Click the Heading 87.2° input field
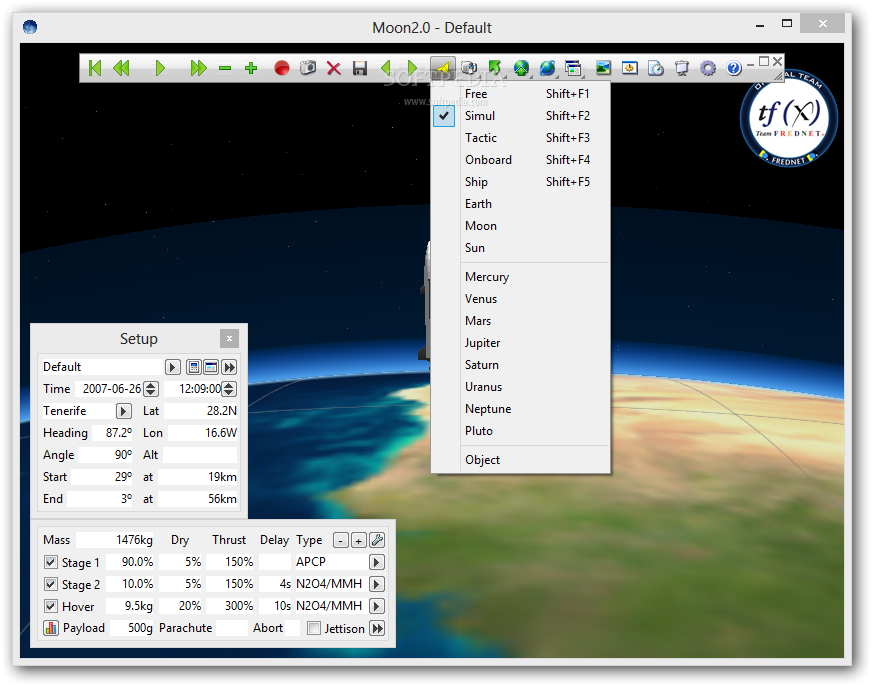The image size is (872, 686). point(113,433)
